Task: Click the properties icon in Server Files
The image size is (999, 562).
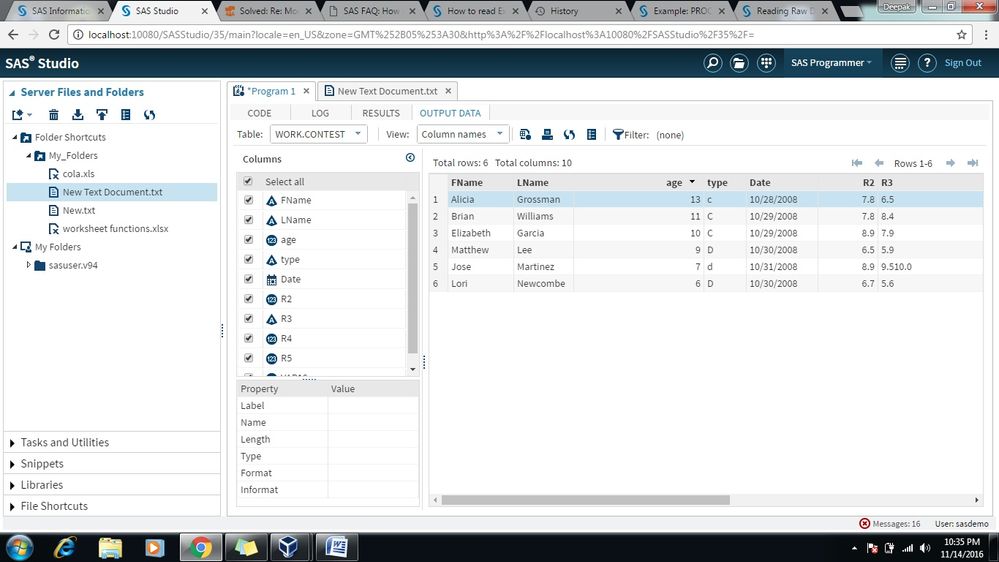Action: [x=126, y=115]
